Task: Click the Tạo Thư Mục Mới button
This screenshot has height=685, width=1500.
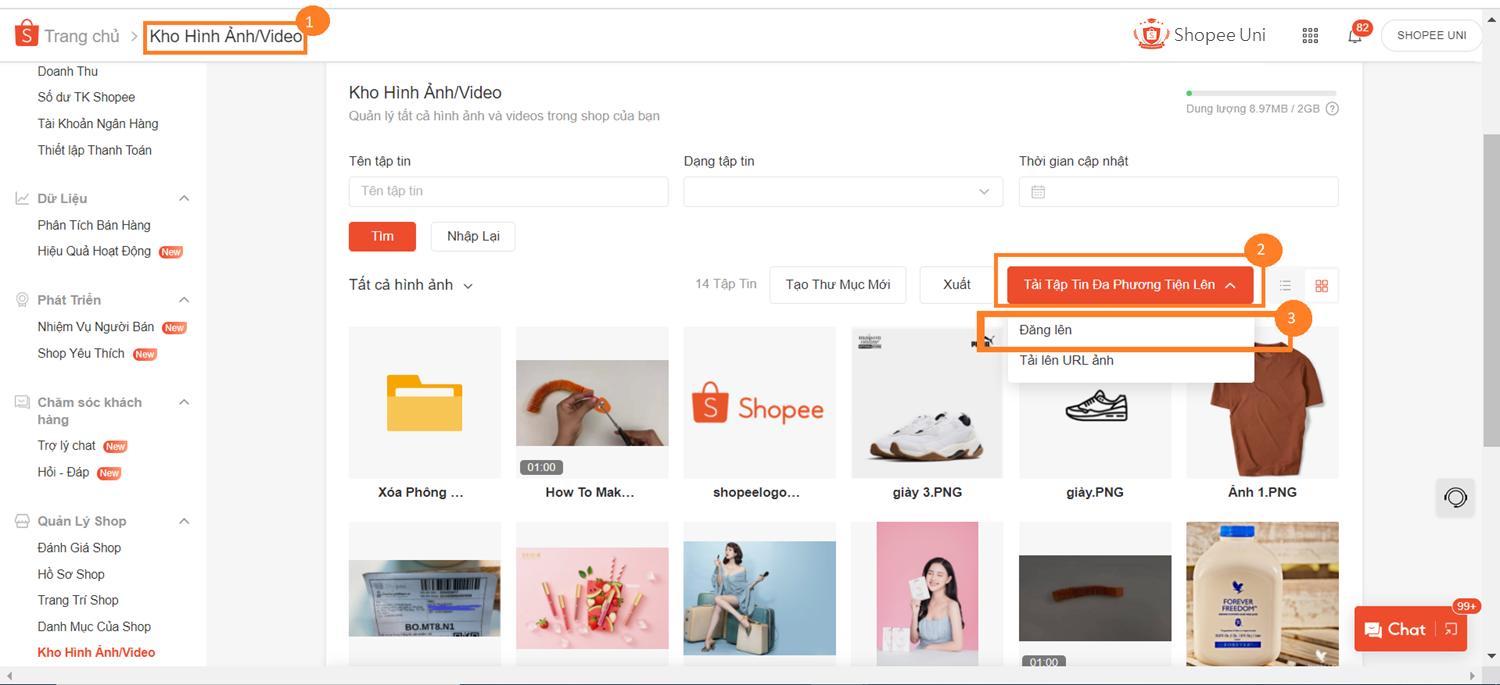Action: click(x=837, y=285)
